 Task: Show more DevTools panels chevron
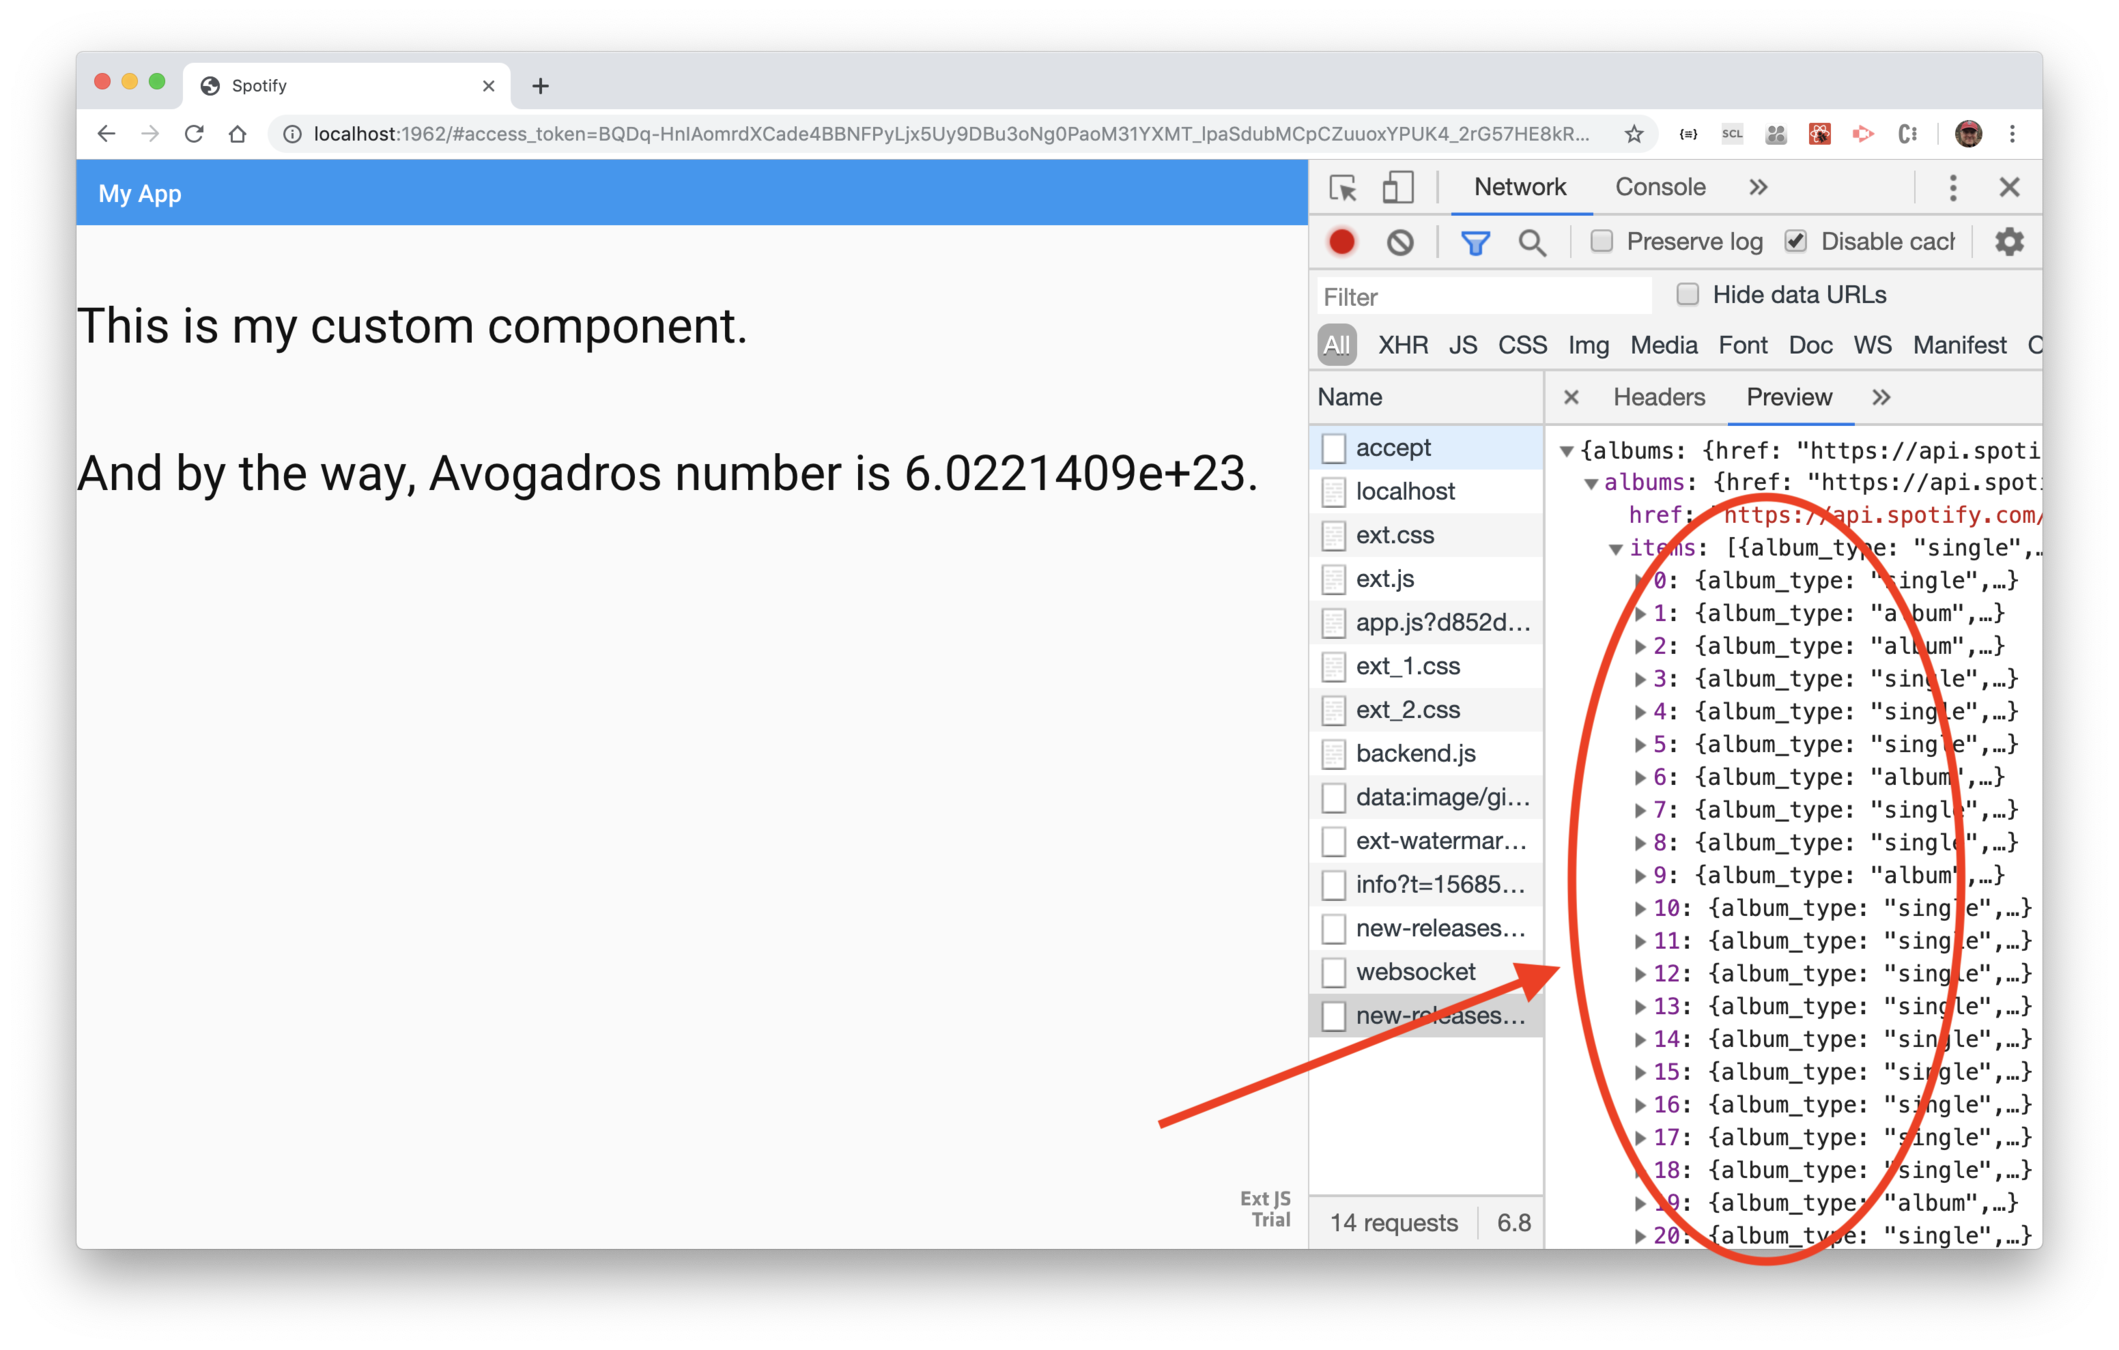[x=1758, y=188]
